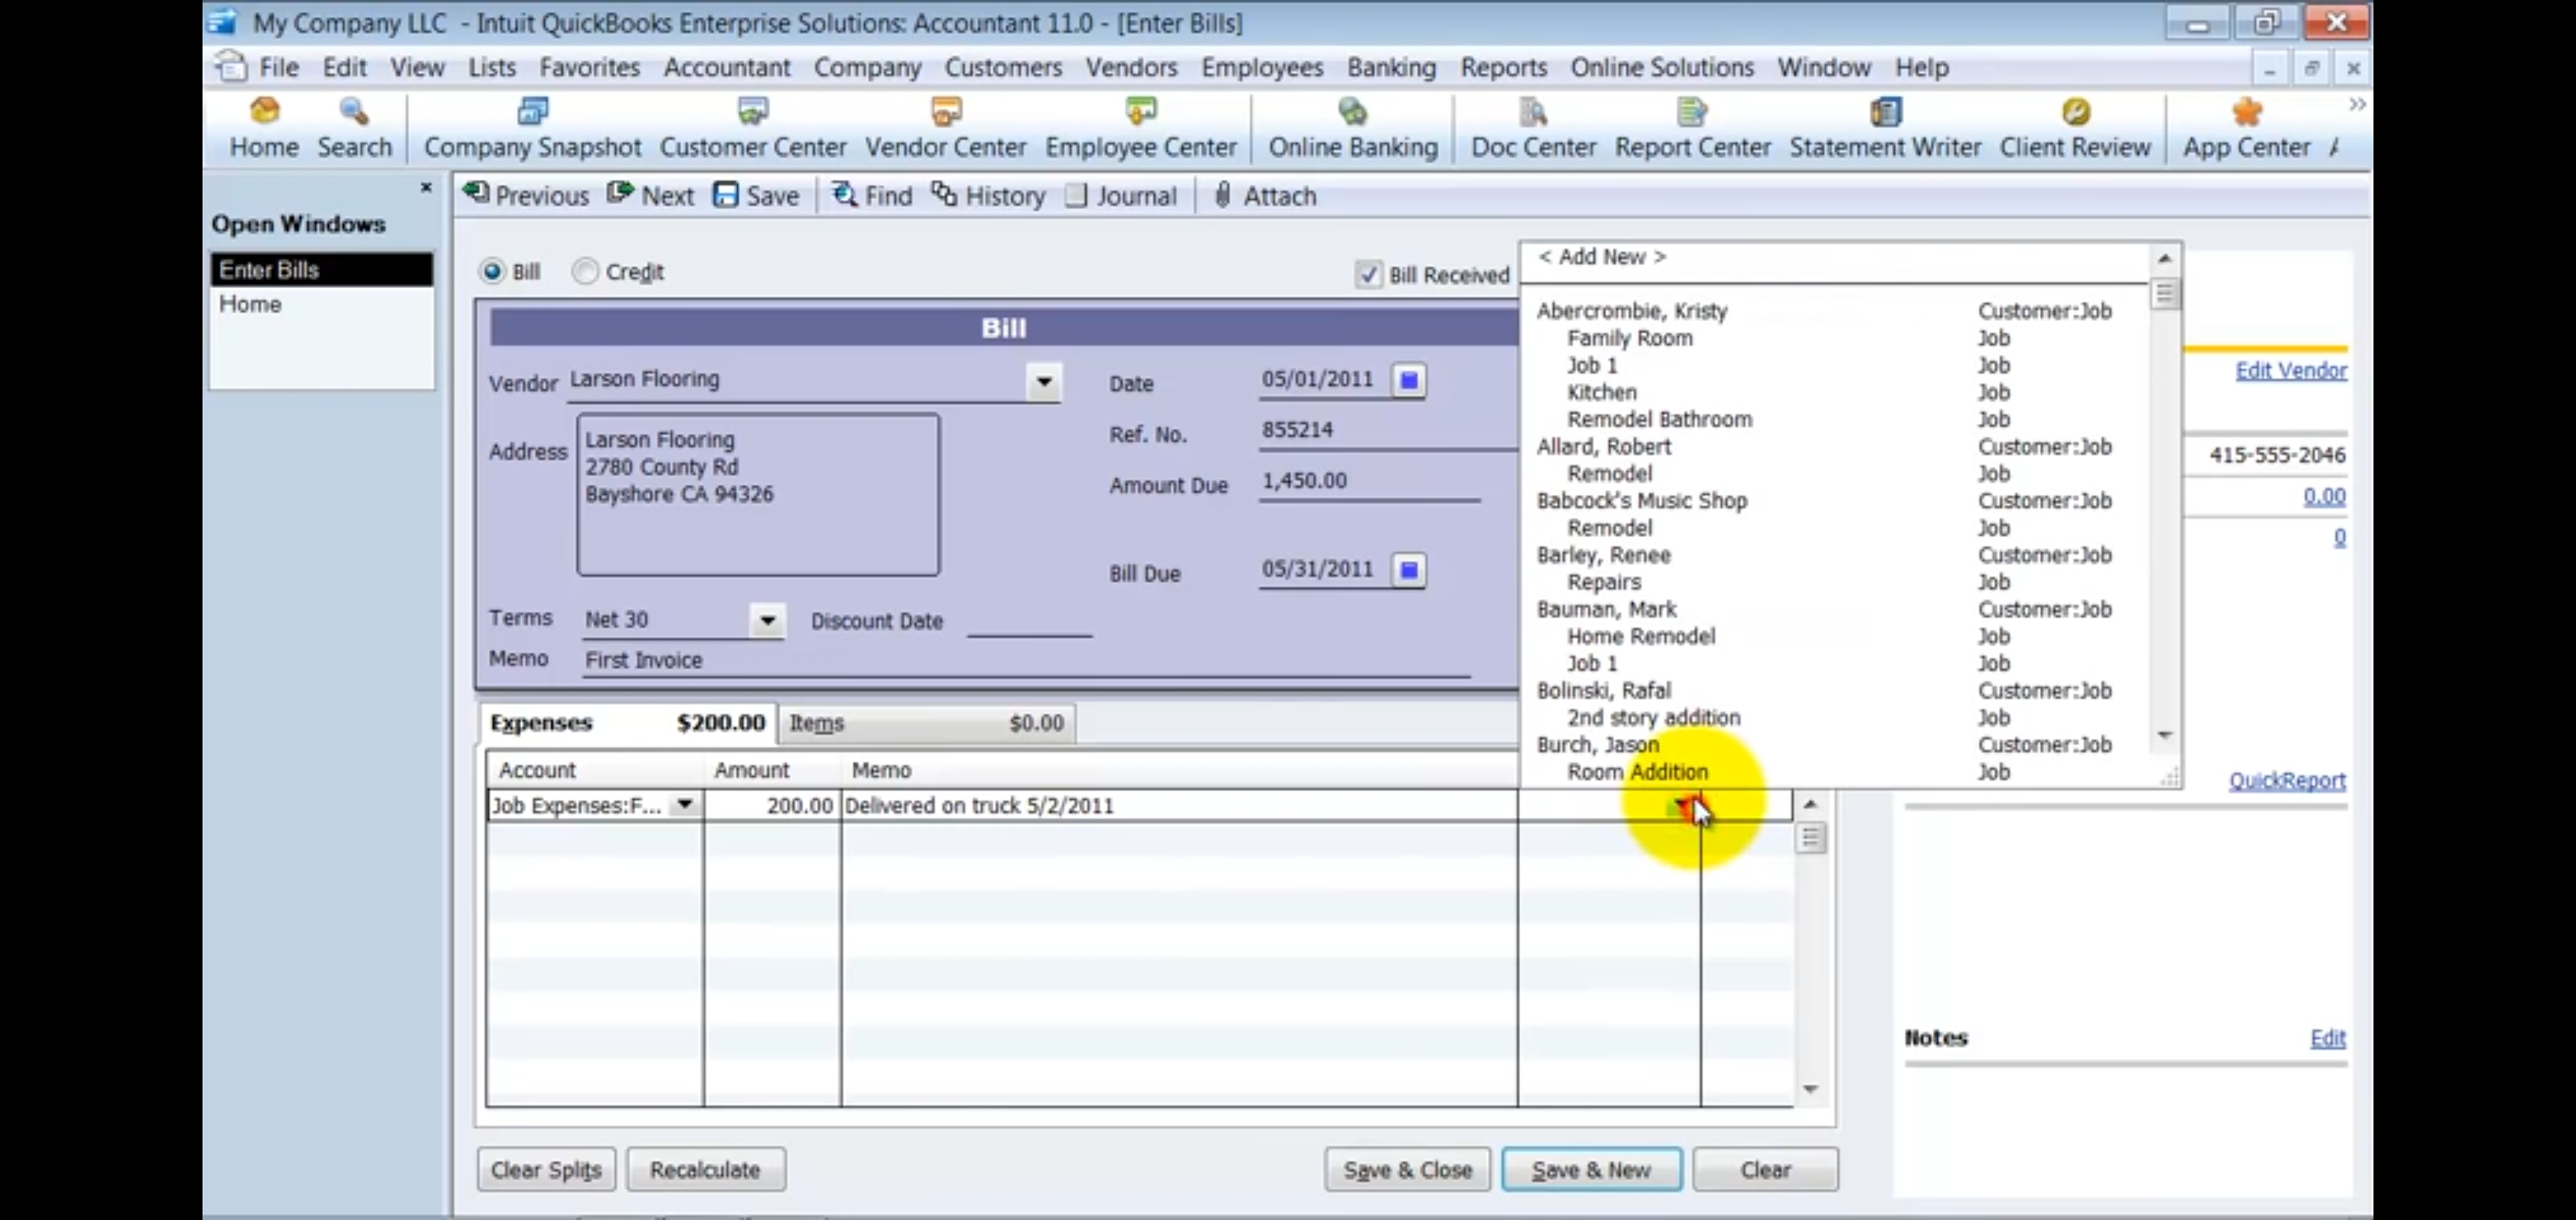Click the customer list scroll-up arrow

[2165, 259]
